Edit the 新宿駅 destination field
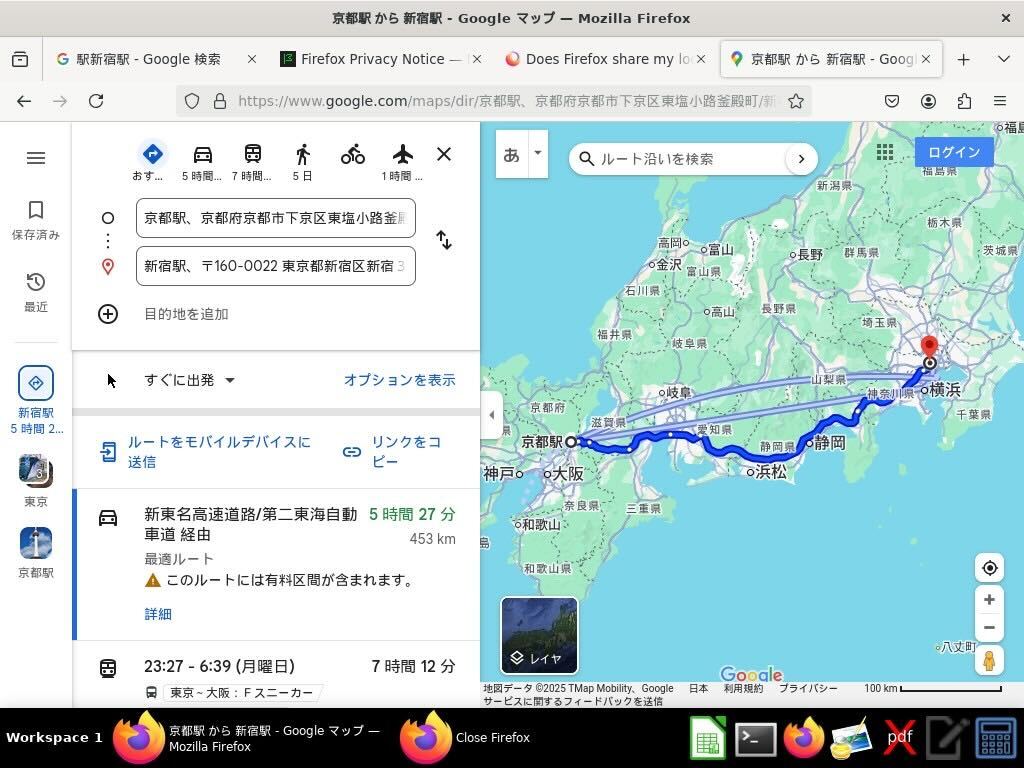1024x768 pixels. 276,266
